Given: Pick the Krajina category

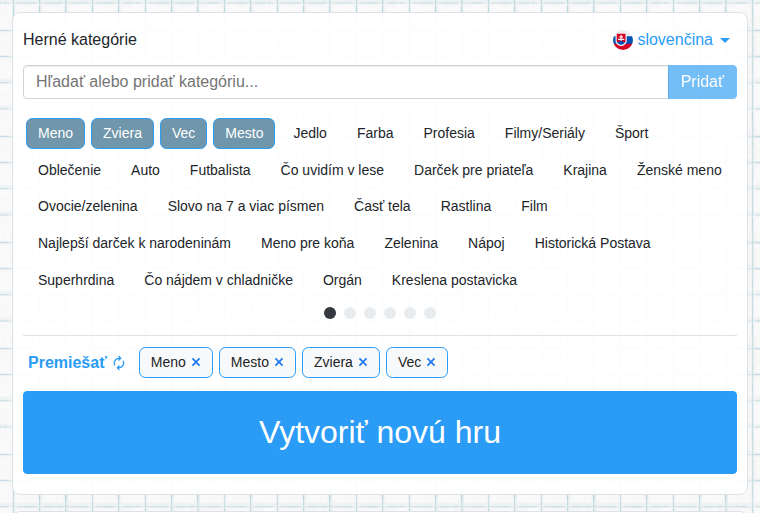Looking at the screenshot, I should [x=585, y=170].
